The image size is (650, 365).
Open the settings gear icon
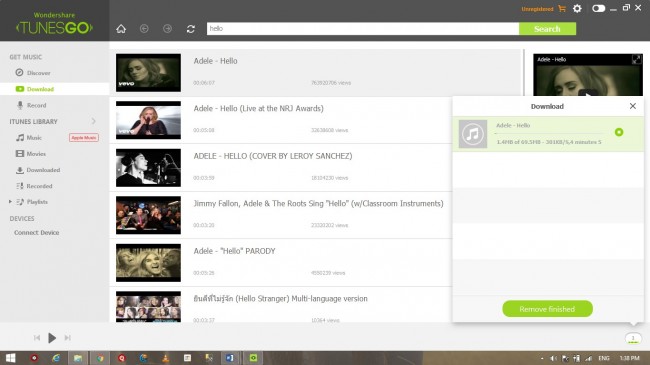(577, 8)
